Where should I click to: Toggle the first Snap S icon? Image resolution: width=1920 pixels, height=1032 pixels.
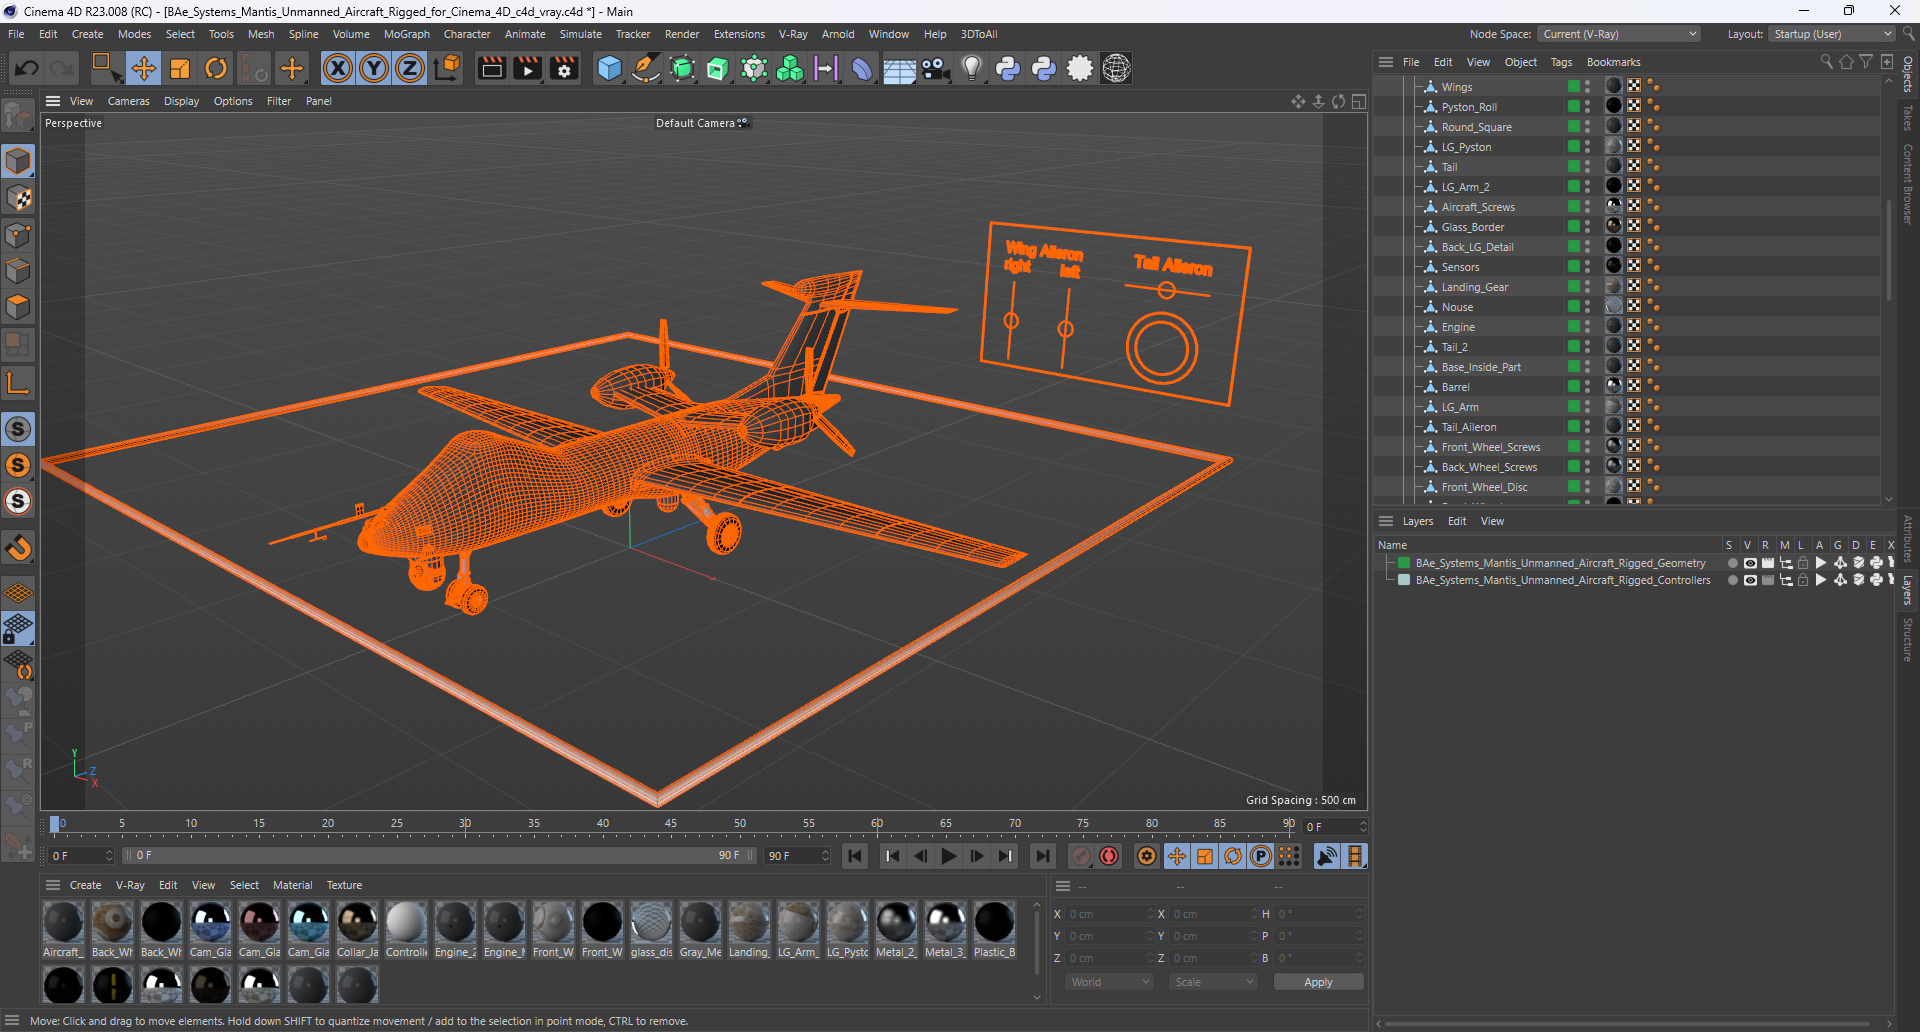click(18, 429)
